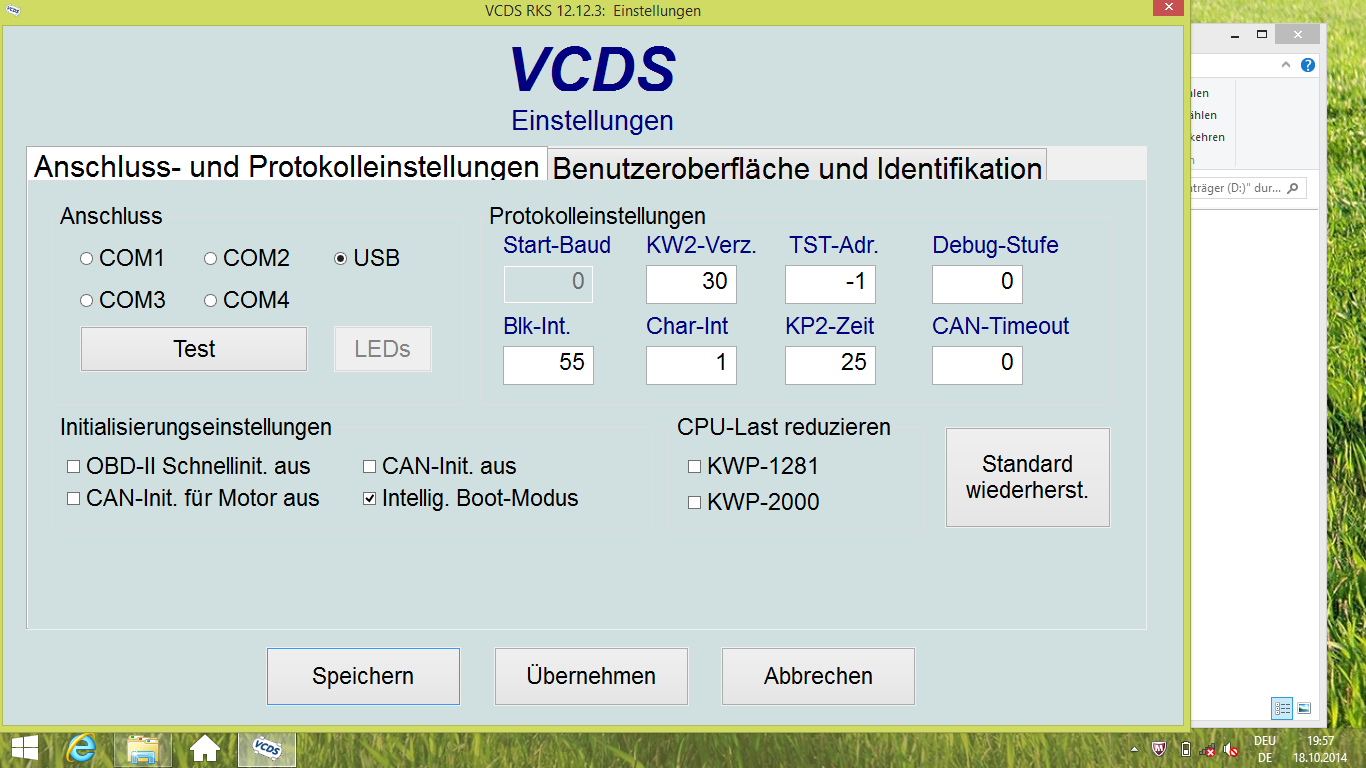
Task: Switch Explorer window to large thumbnails view
Action: pyautogui.click(x=1304, y=708)
